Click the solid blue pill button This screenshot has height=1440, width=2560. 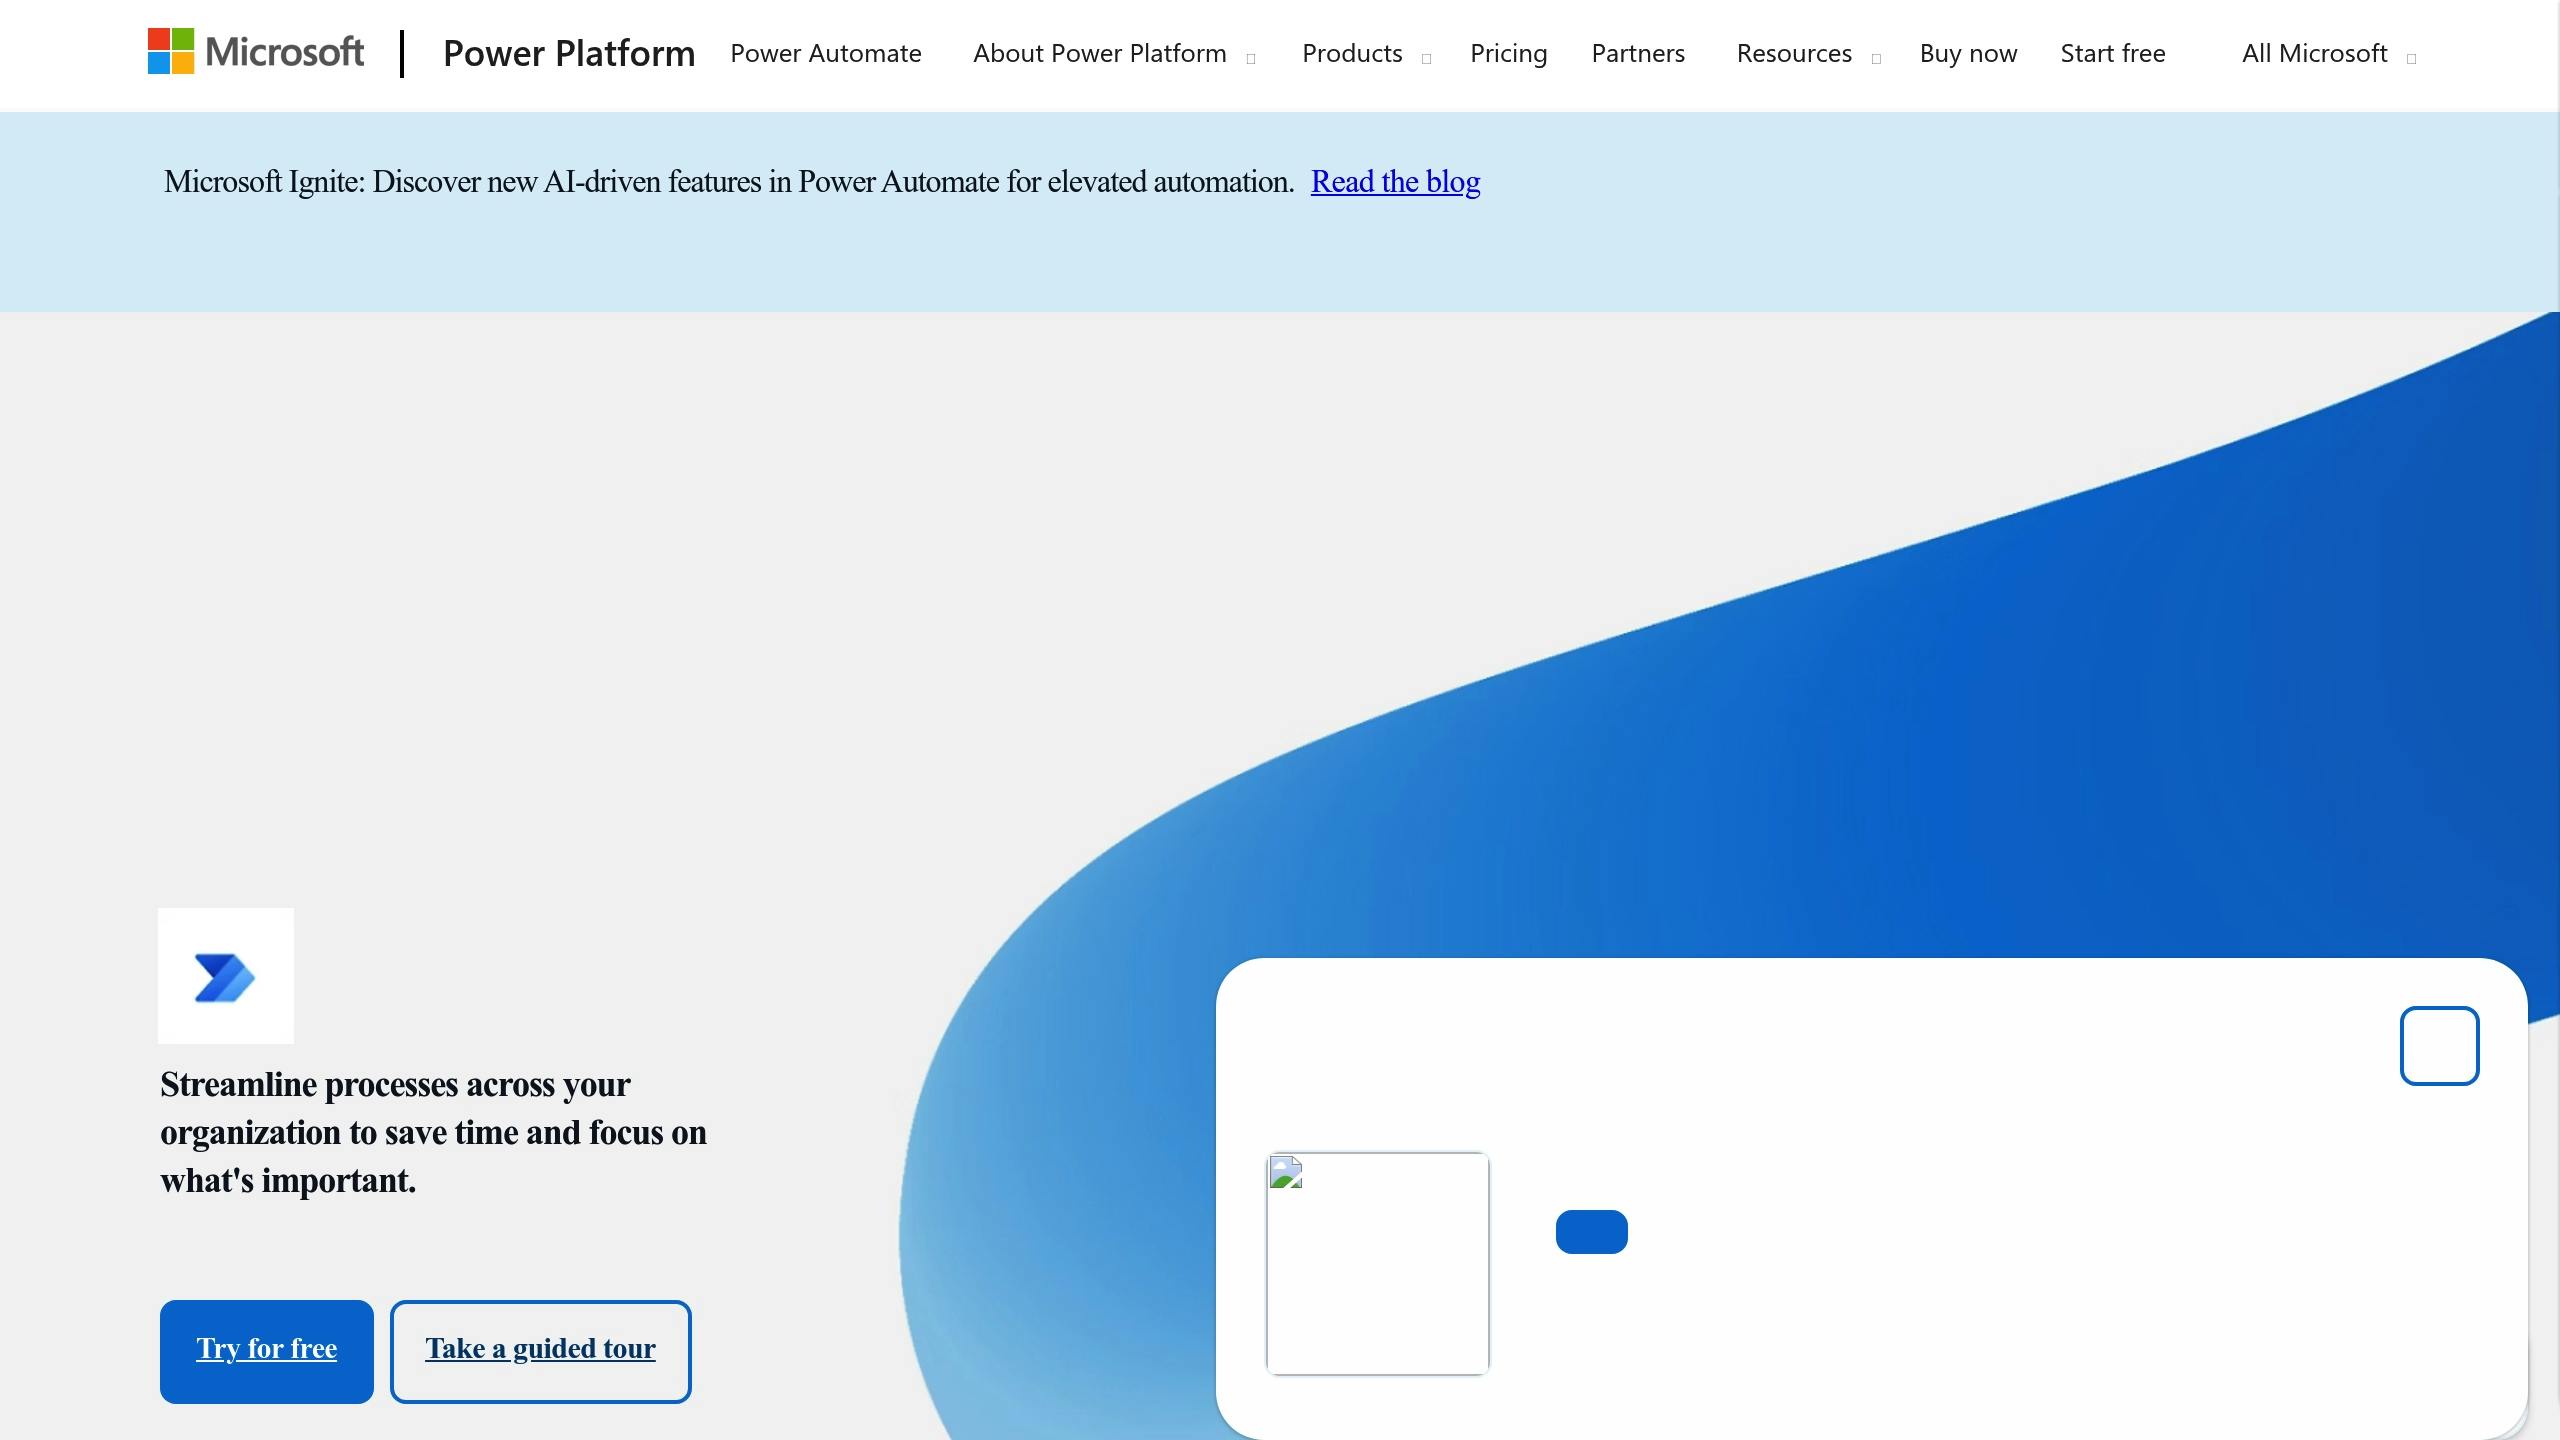[x=1591, y=1231]
